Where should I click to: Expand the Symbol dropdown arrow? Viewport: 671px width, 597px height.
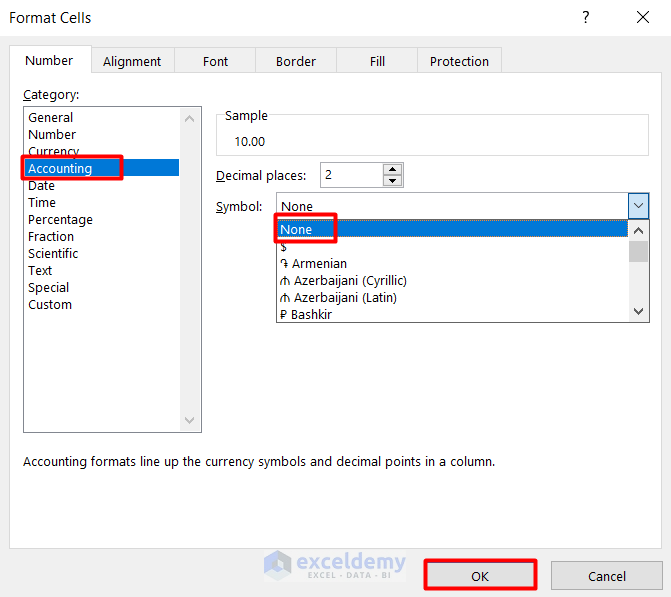[x=639, y=206]
